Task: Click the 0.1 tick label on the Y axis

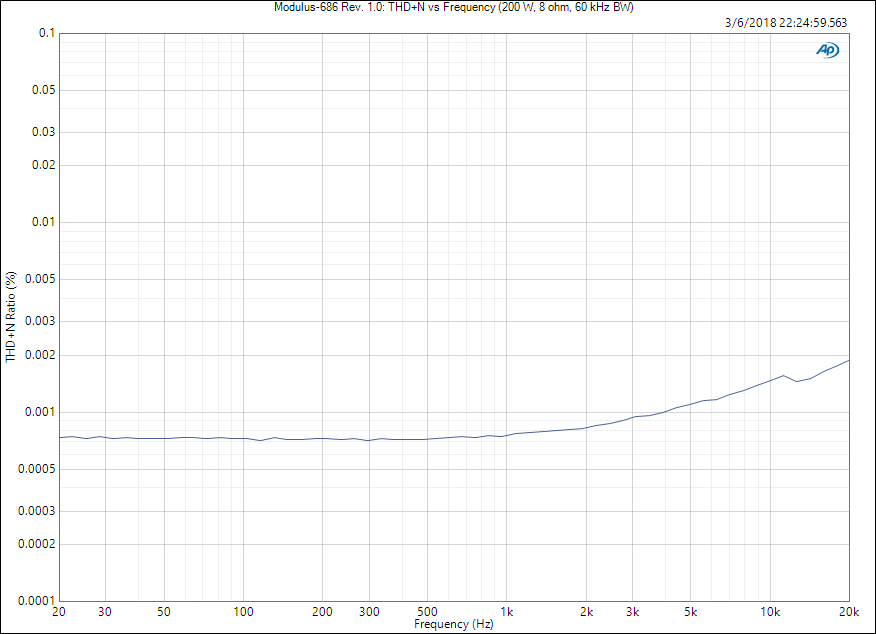Action: (x=47, y=33)
